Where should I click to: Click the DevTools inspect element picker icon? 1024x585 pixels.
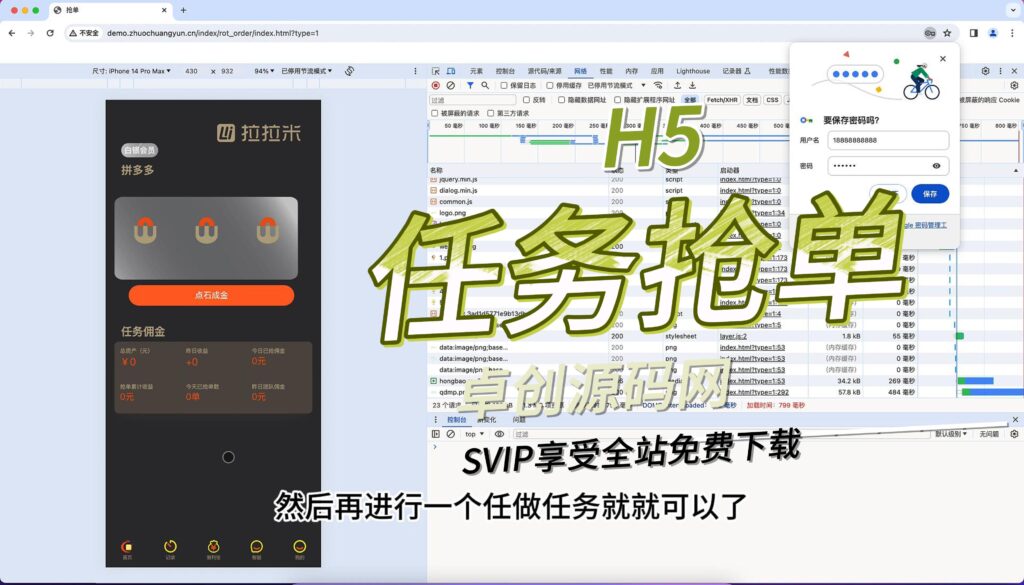tap(436, 71)
